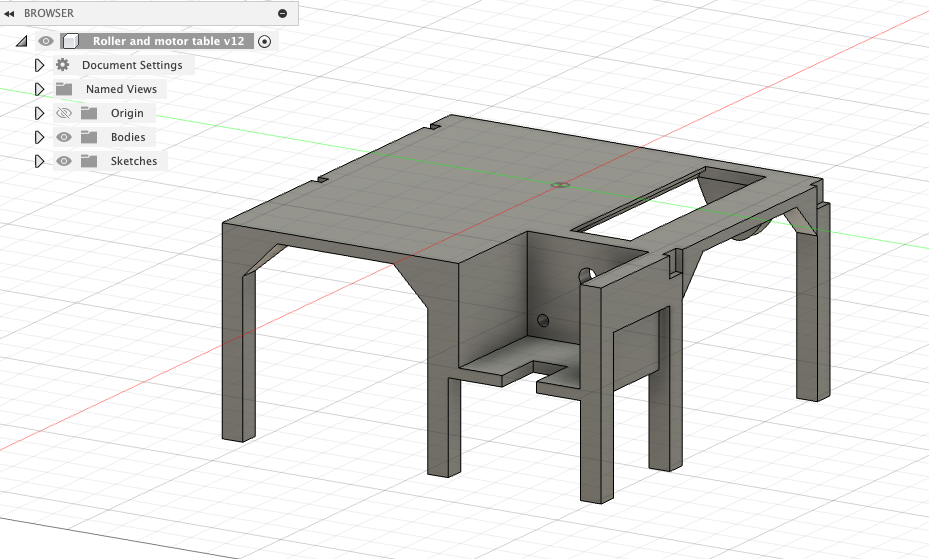Image resolution: width=929 pixels, height=559 pixels.
Task: Collapse the Roller and motor table root node
Action: (x=21, y=41)
